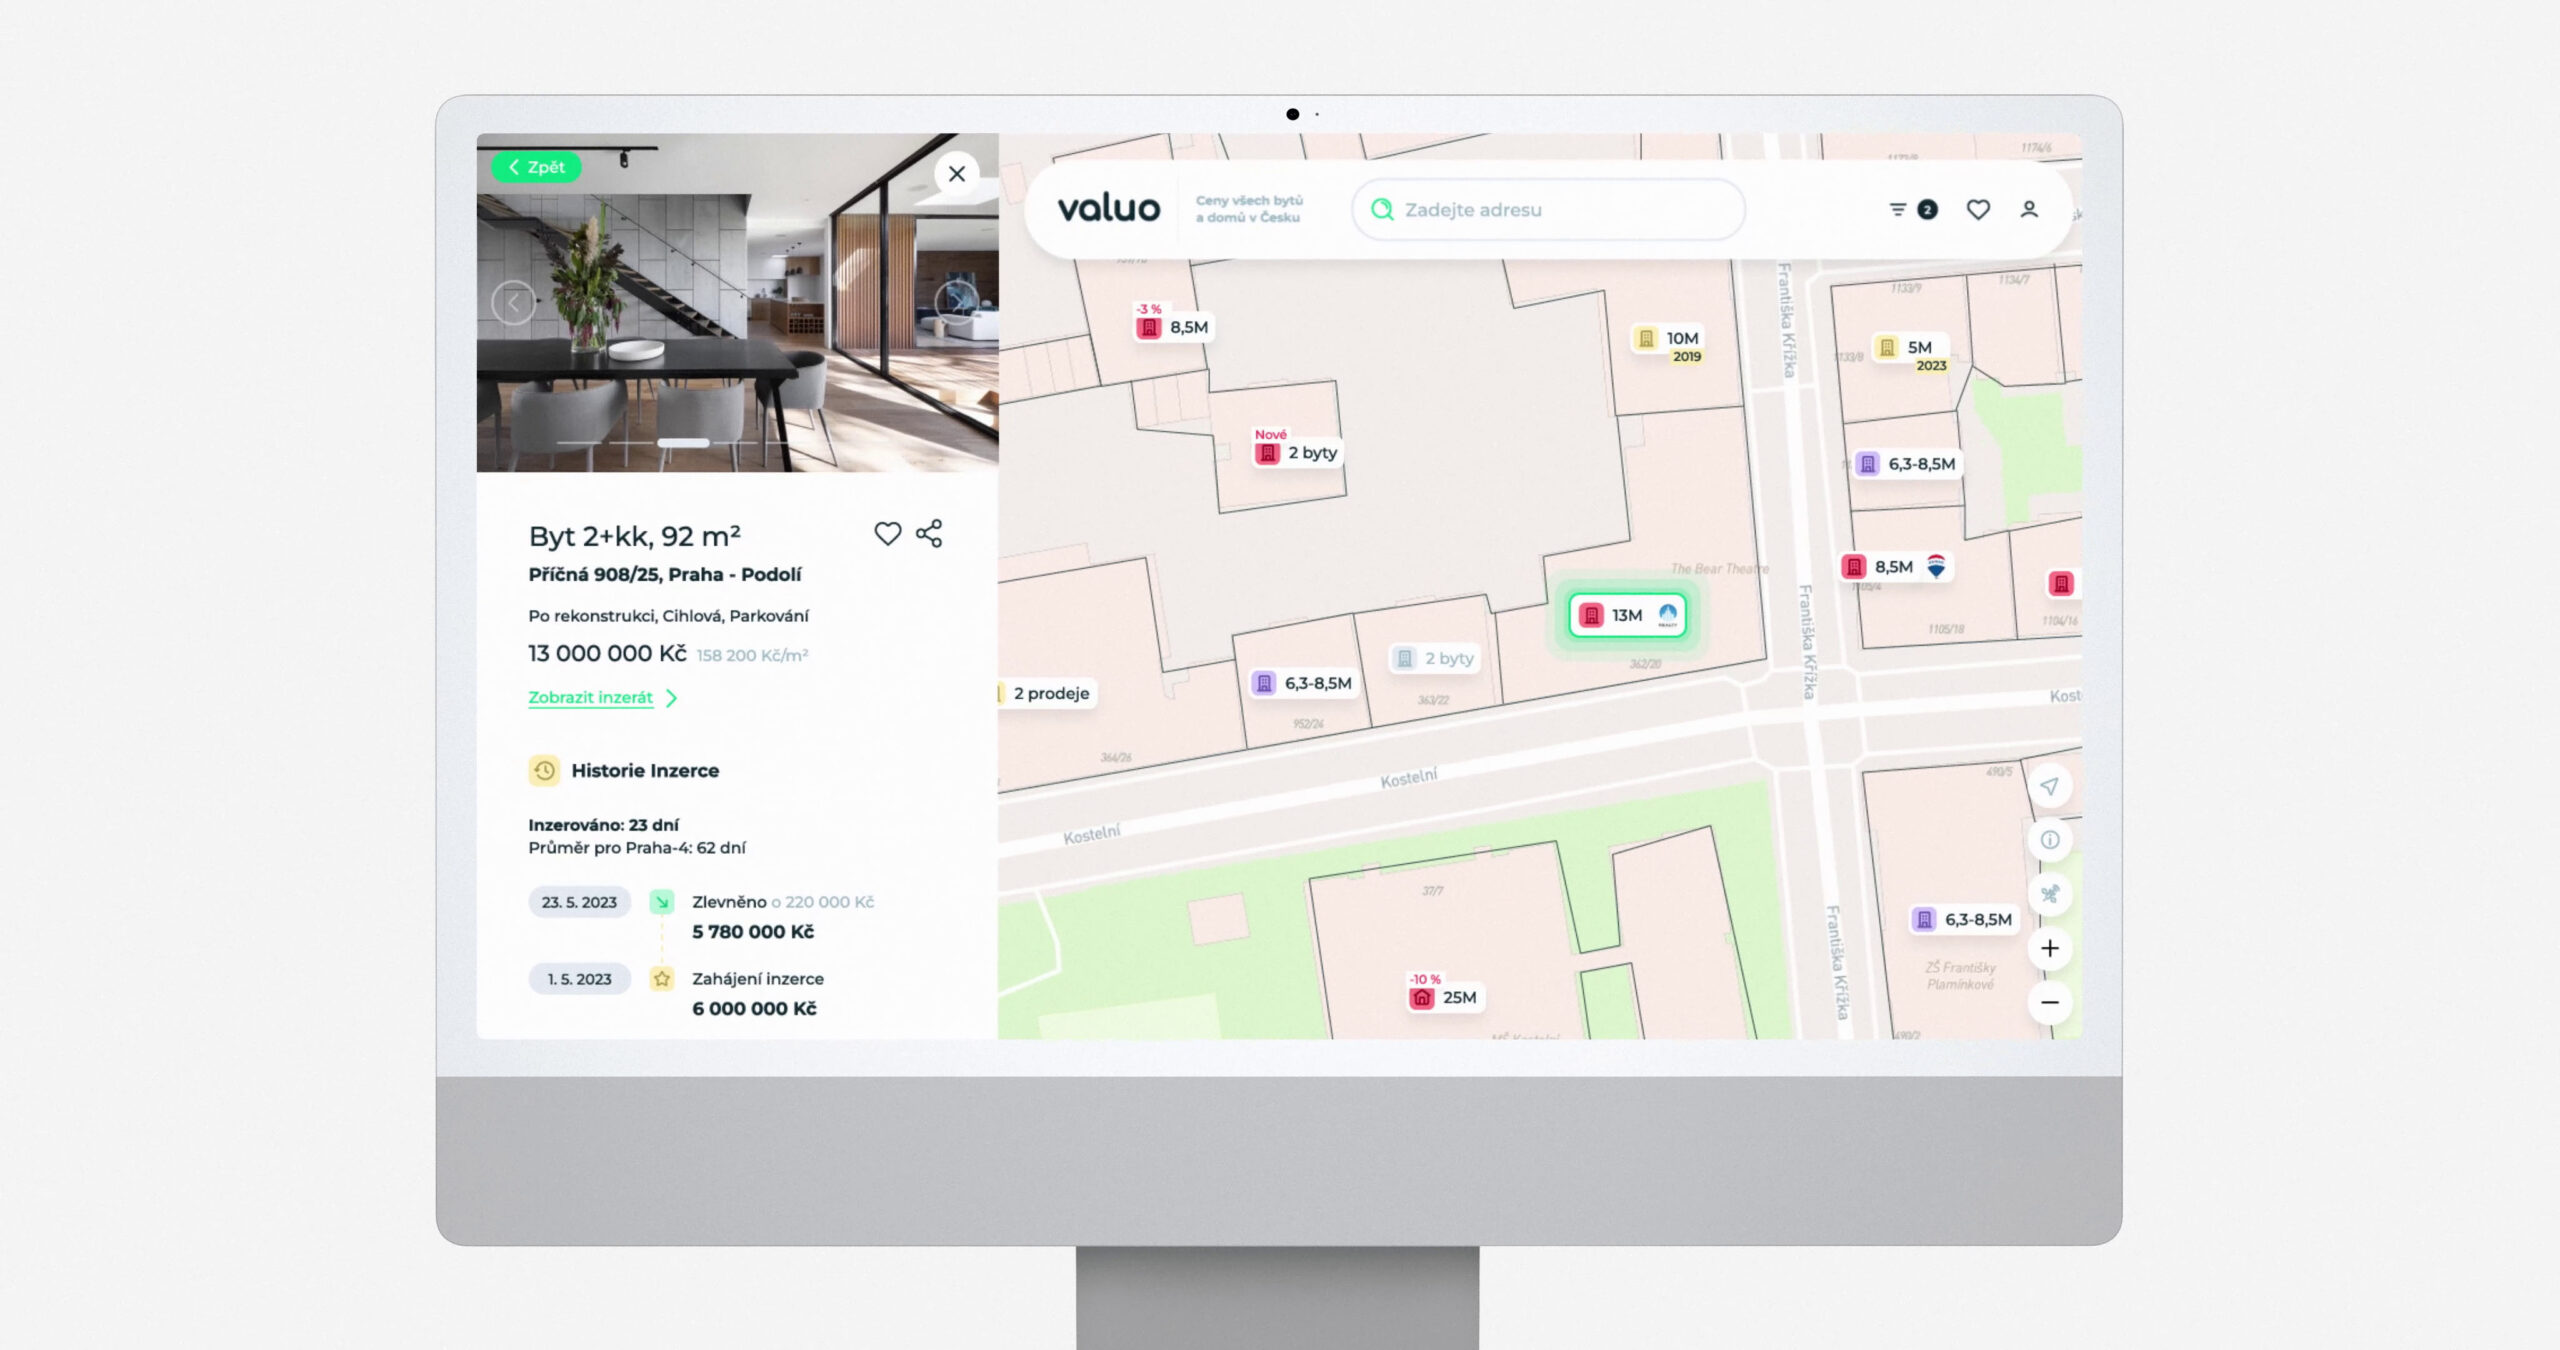This screenshot has height=1350, width=2560.
Task: Show next listing photo
Action: (x=956, y=301)
